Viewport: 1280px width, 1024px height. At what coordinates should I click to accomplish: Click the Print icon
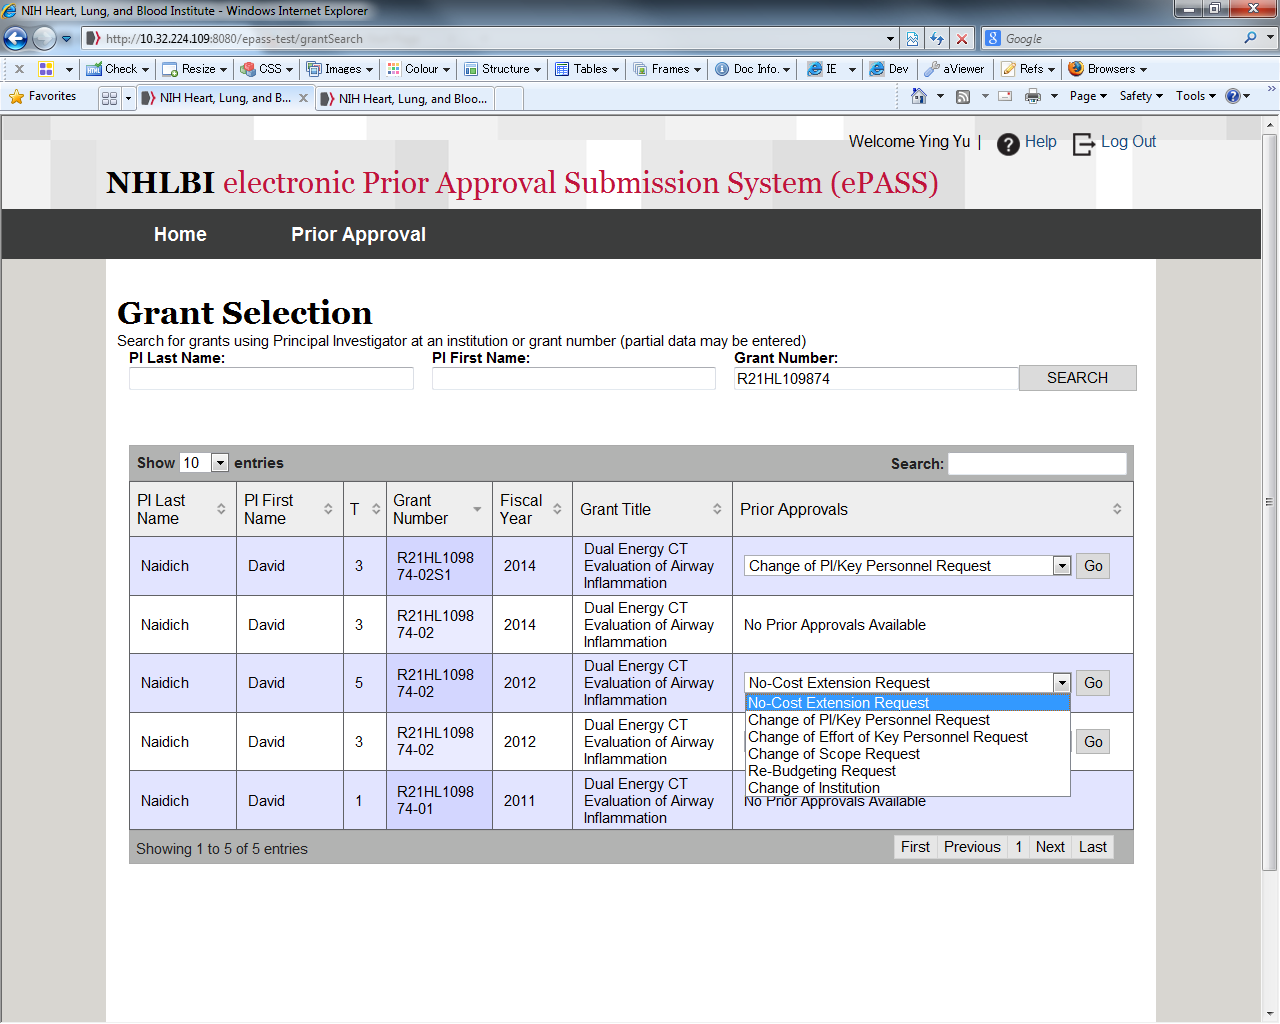pyautogui.click(x=1033, y=96)
